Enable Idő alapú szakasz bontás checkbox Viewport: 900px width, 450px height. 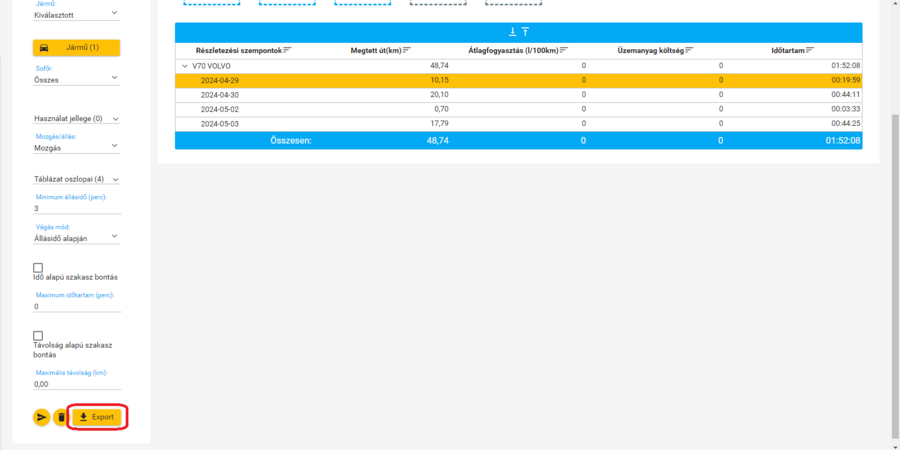click(38, 268)
